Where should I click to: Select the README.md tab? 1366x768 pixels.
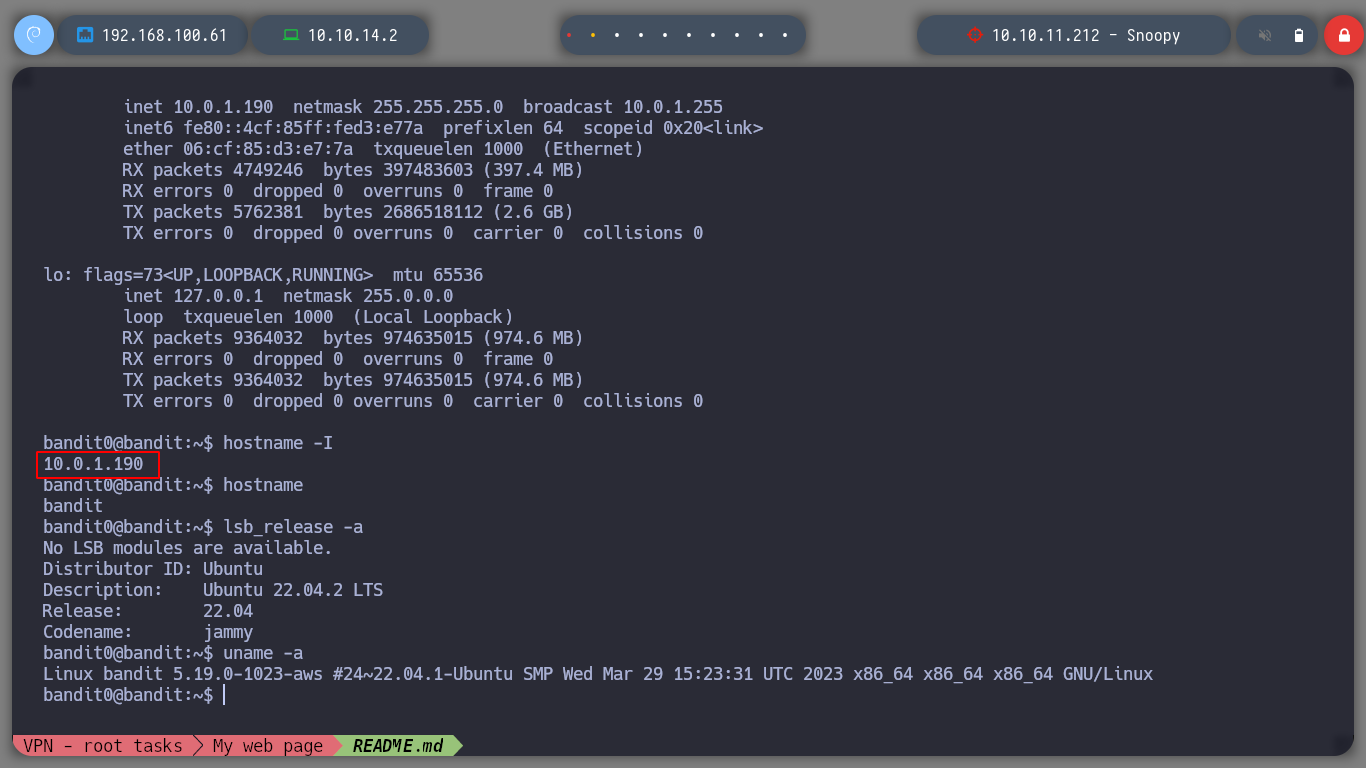(x=400, y=746)
